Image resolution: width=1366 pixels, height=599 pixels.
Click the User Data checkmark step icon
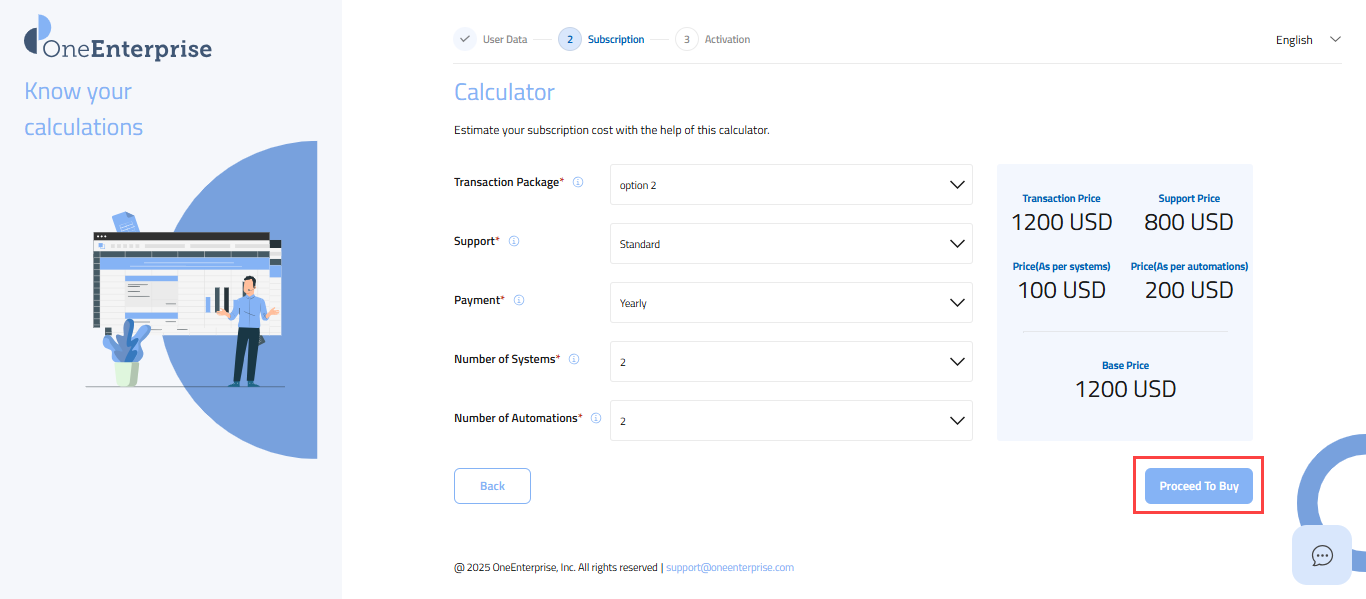click(465, 40)
